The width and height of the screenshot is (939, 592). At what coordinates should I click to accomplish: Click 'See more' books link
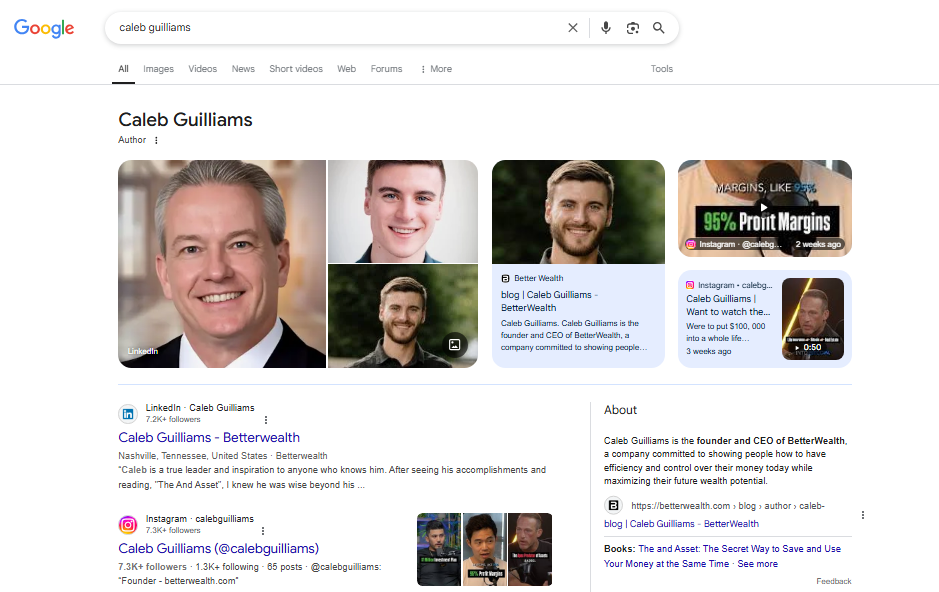(758, 564)
